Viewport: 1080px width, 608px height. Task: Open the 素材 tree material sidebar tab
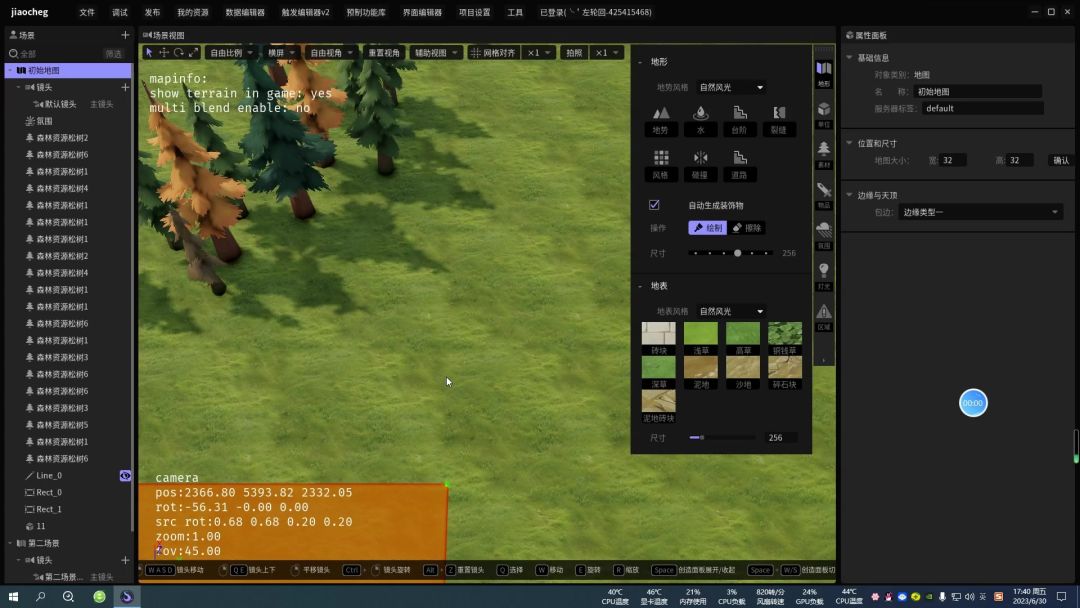[824, 155]
